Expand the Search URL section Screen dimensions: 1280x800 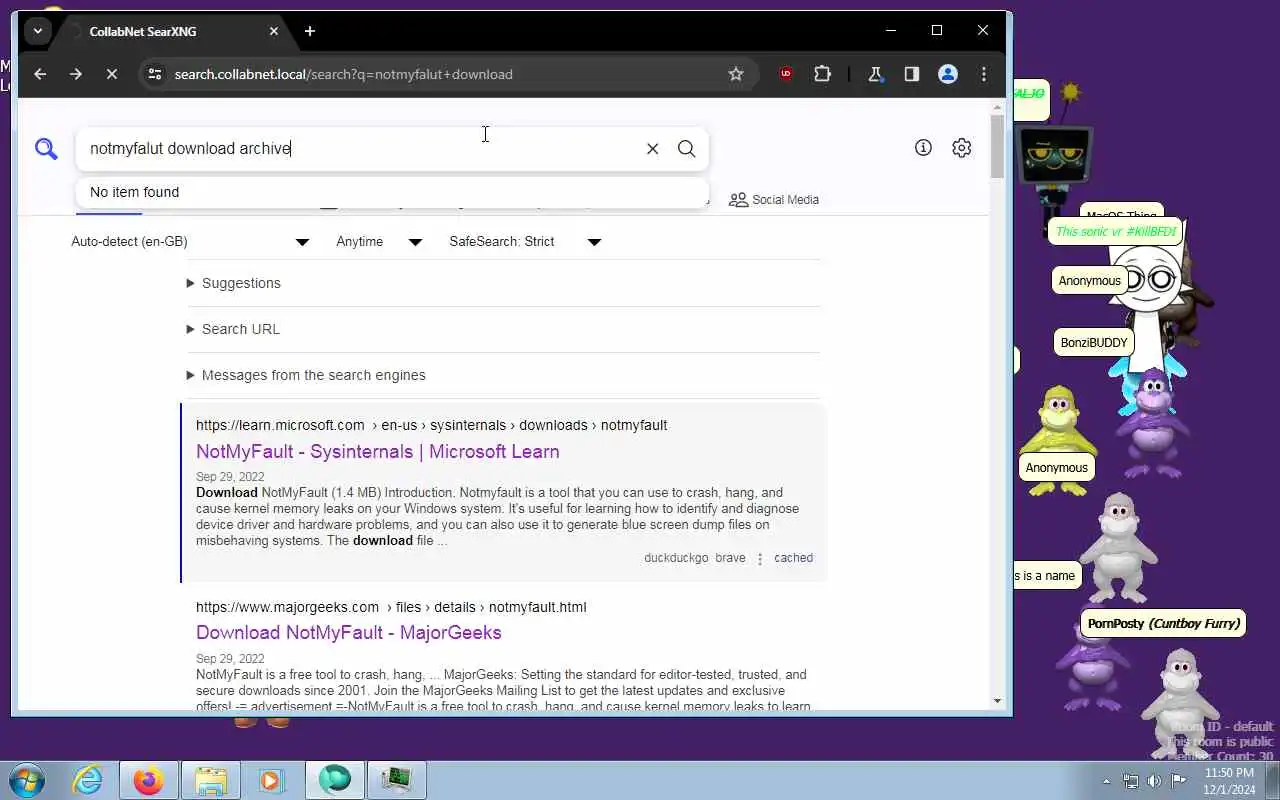(x=233, y=329)
